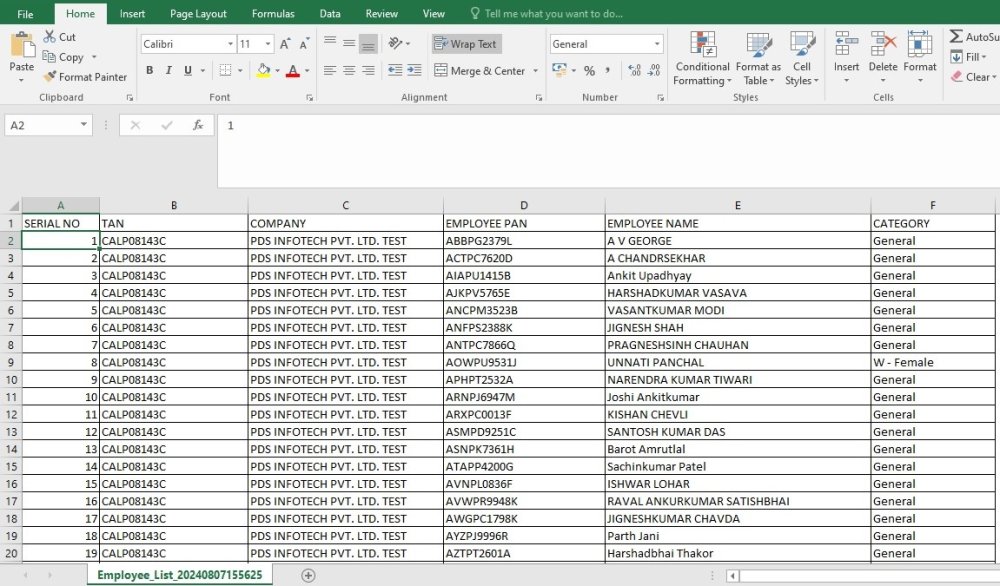Click the Paste clipboard icon

22,46
